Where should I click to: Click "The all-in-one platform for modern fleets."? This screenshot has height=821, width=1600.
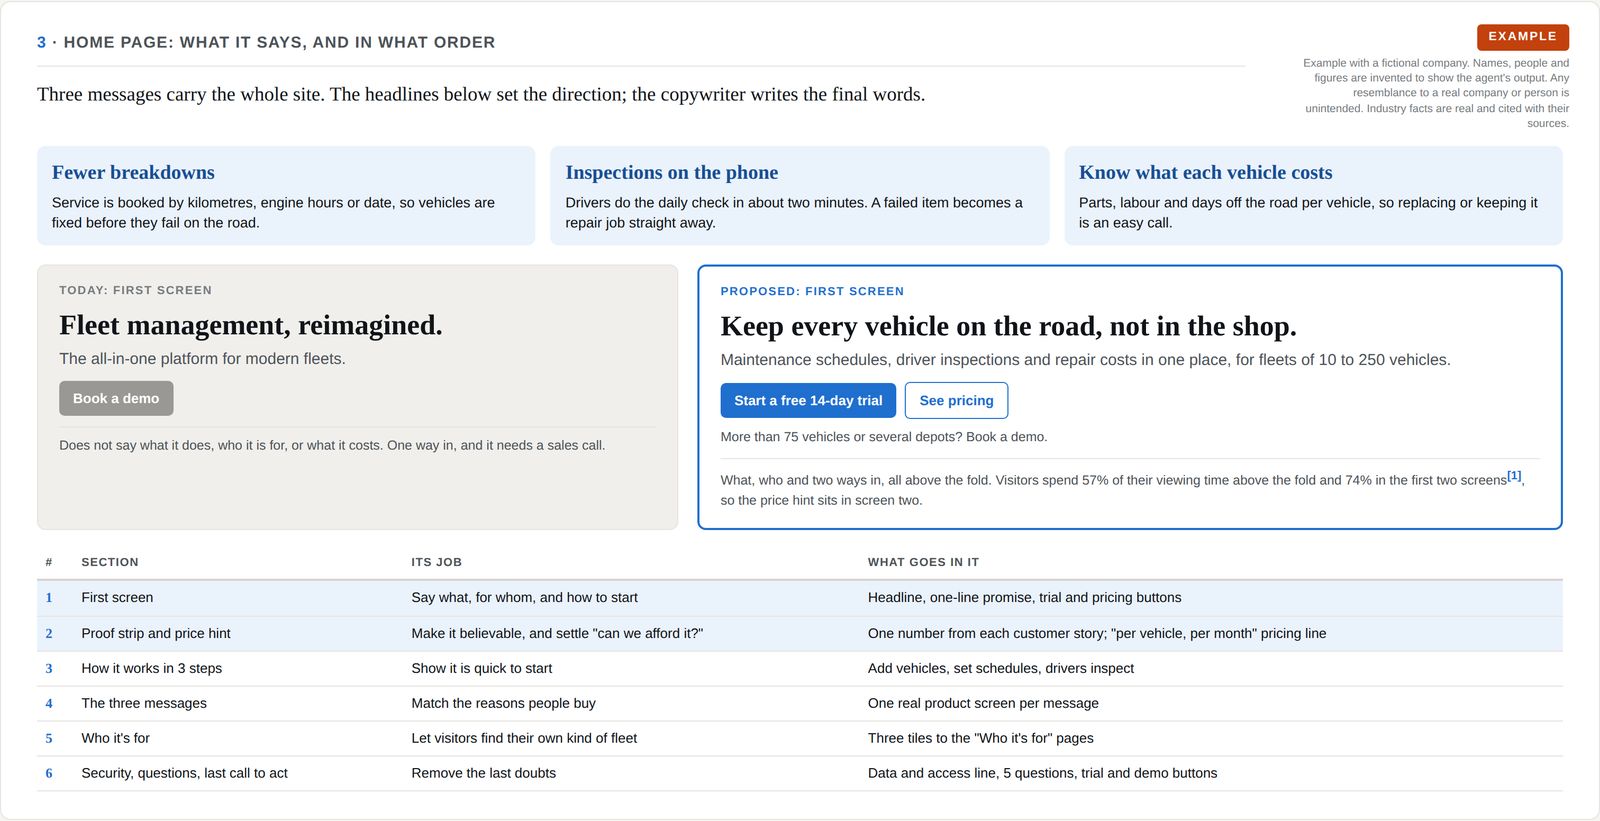pos(202,359)
